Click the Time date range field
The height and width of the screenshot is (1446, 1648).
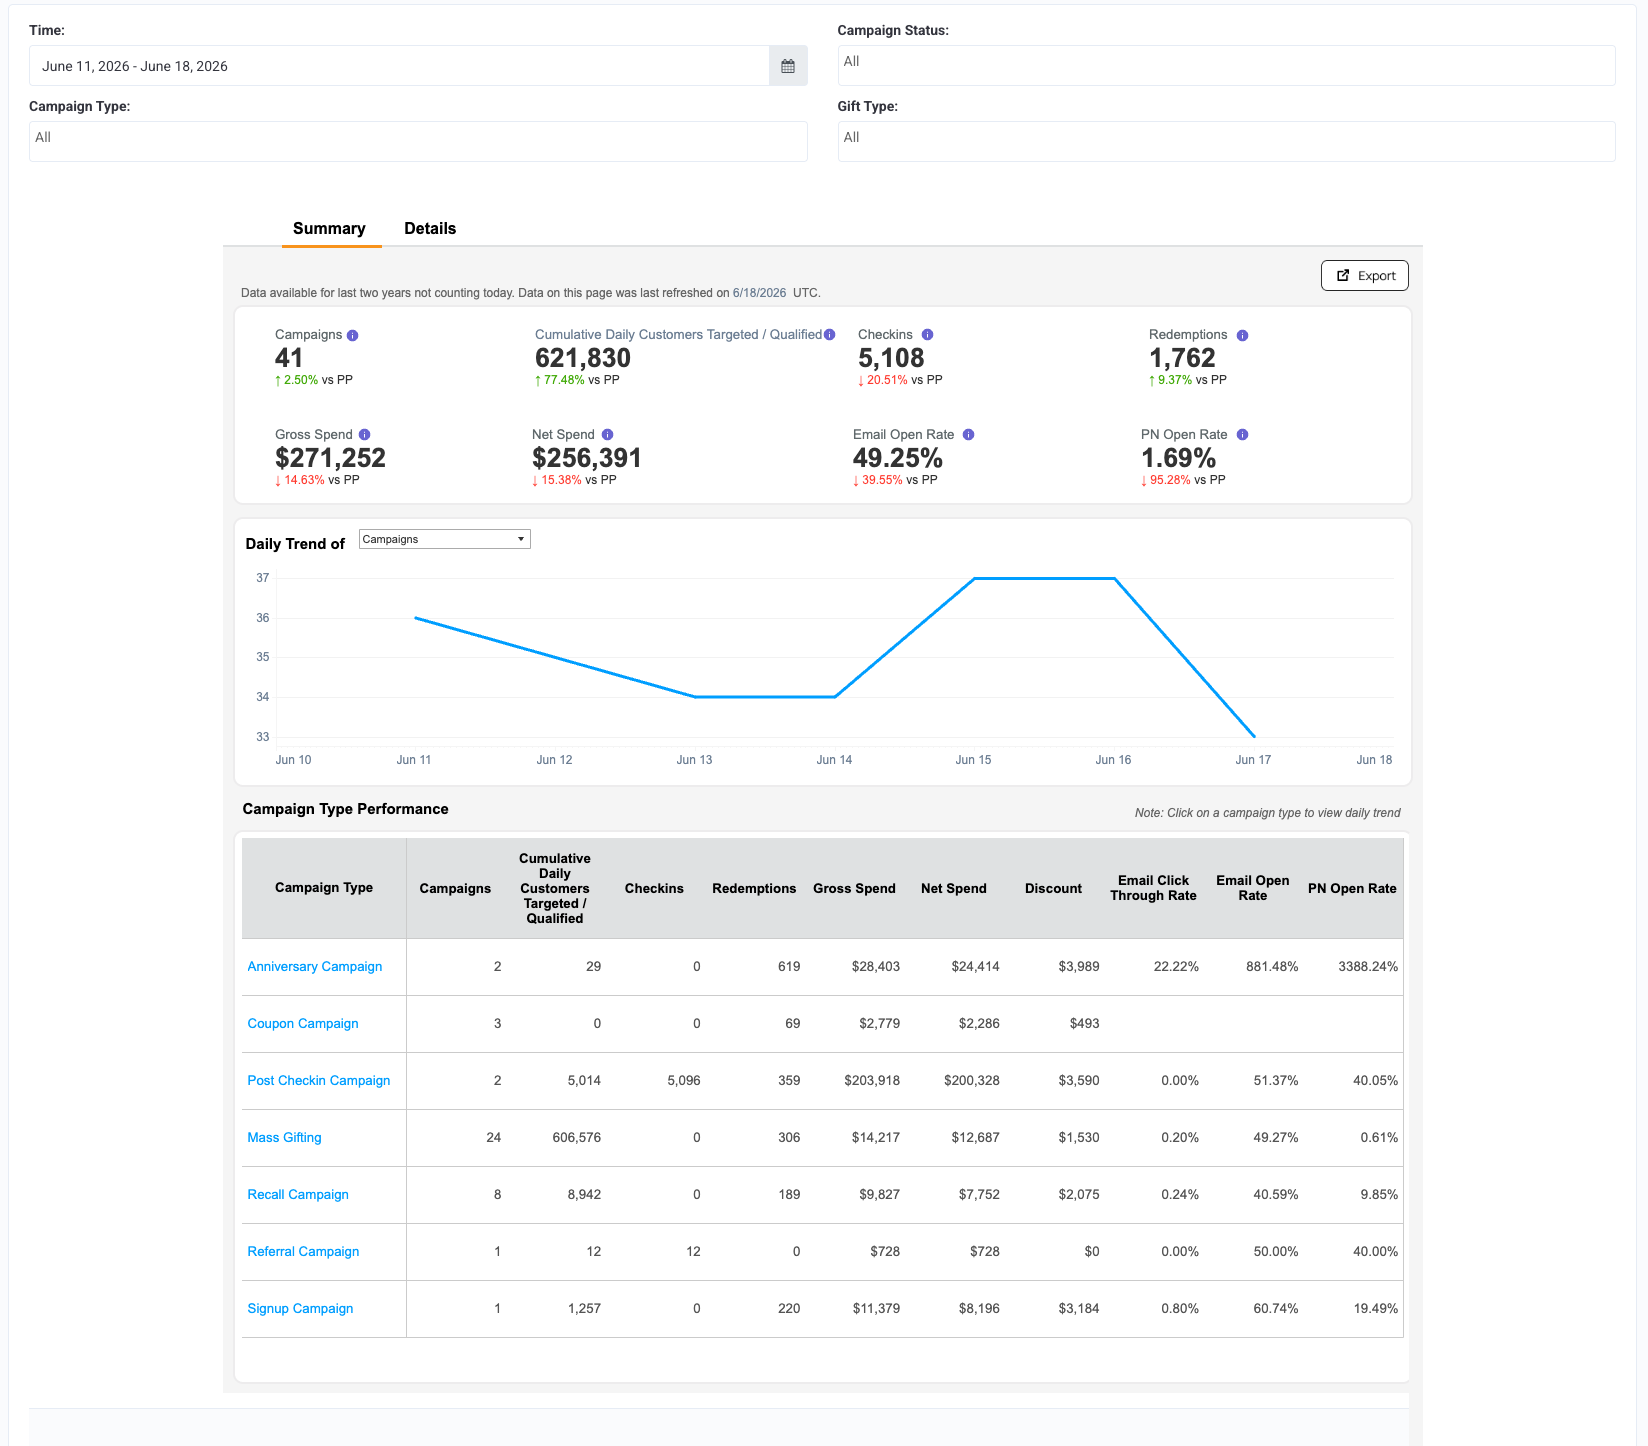399,66
